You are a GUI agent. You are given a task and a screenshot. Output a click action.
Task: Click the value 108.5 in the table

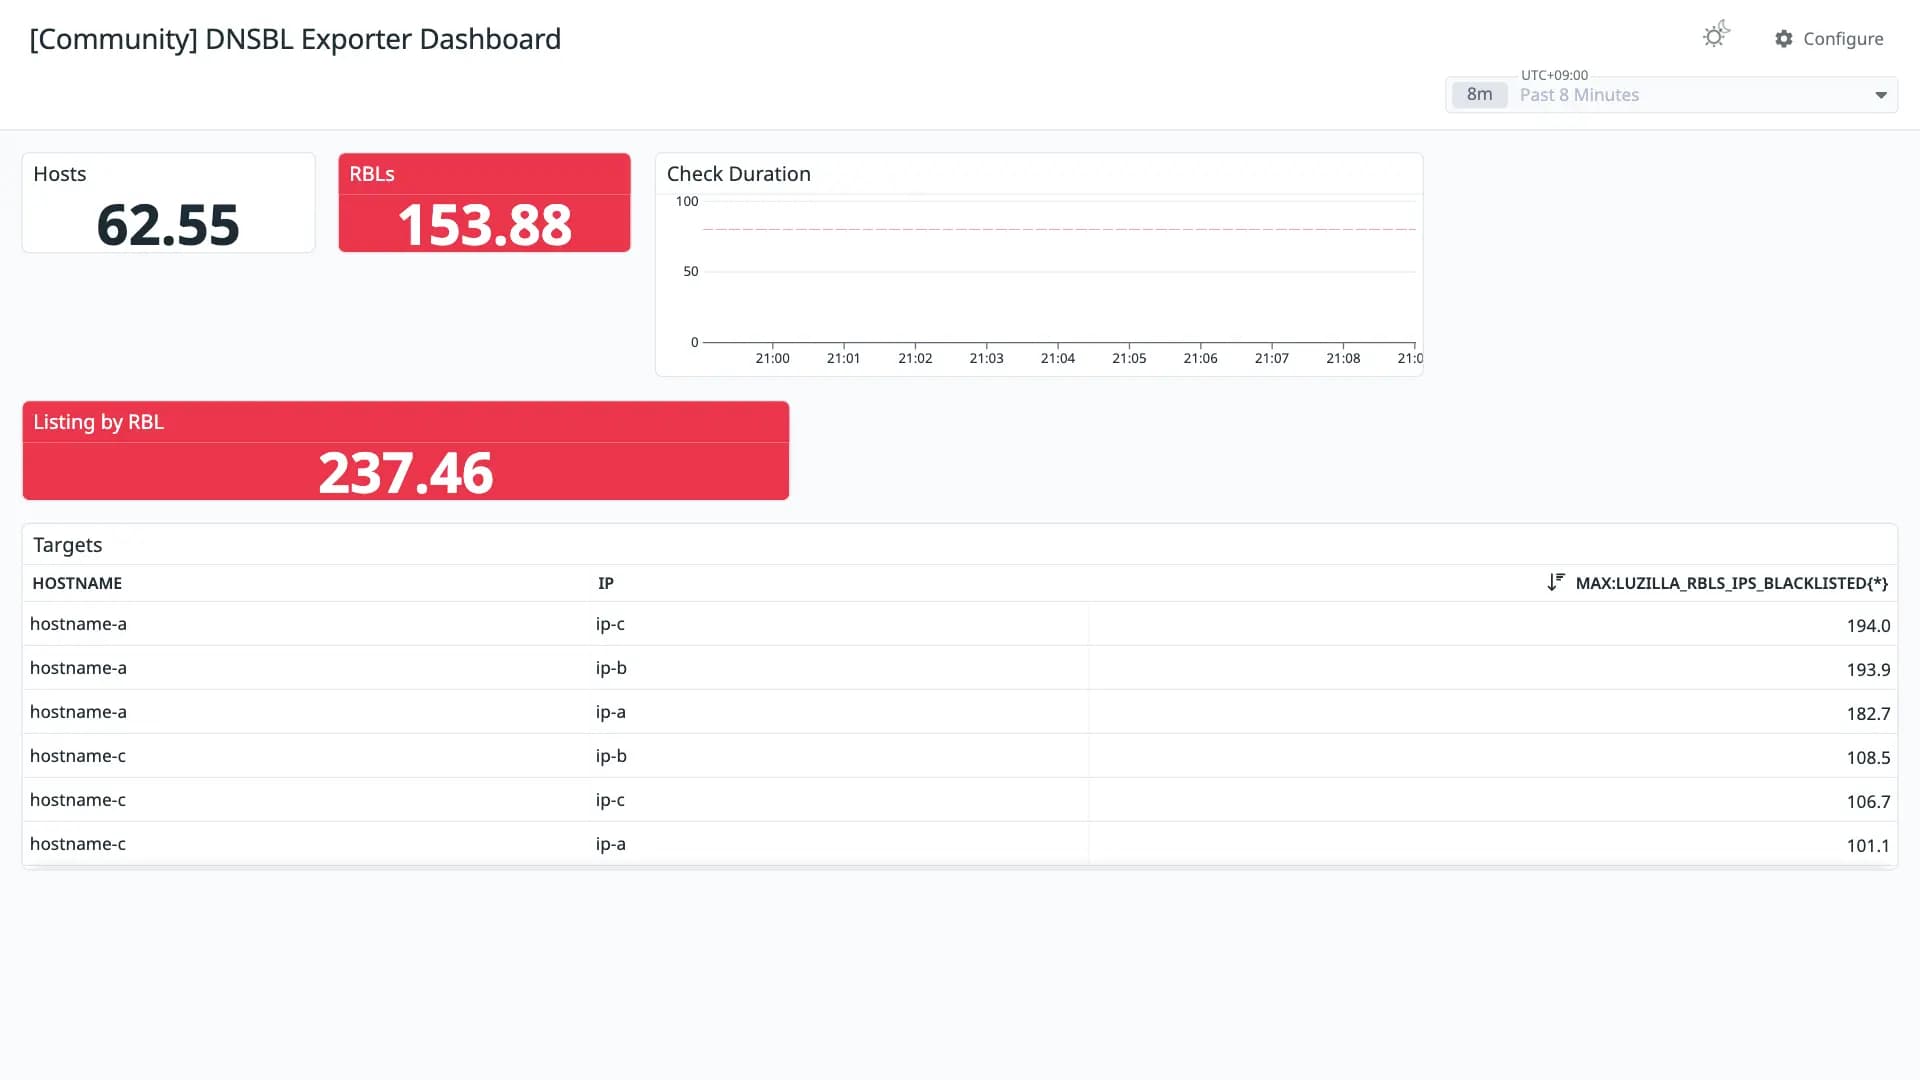[x=1868, y=758]
